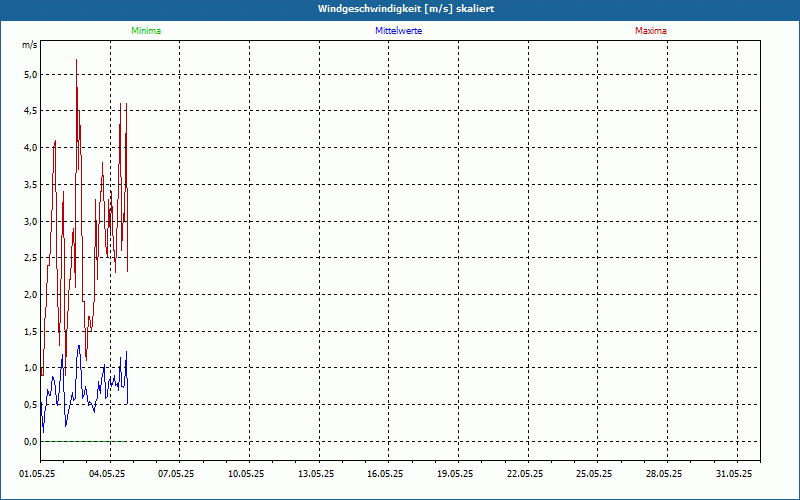Click the 3,5 y-axis value

(x=31, y=185)
